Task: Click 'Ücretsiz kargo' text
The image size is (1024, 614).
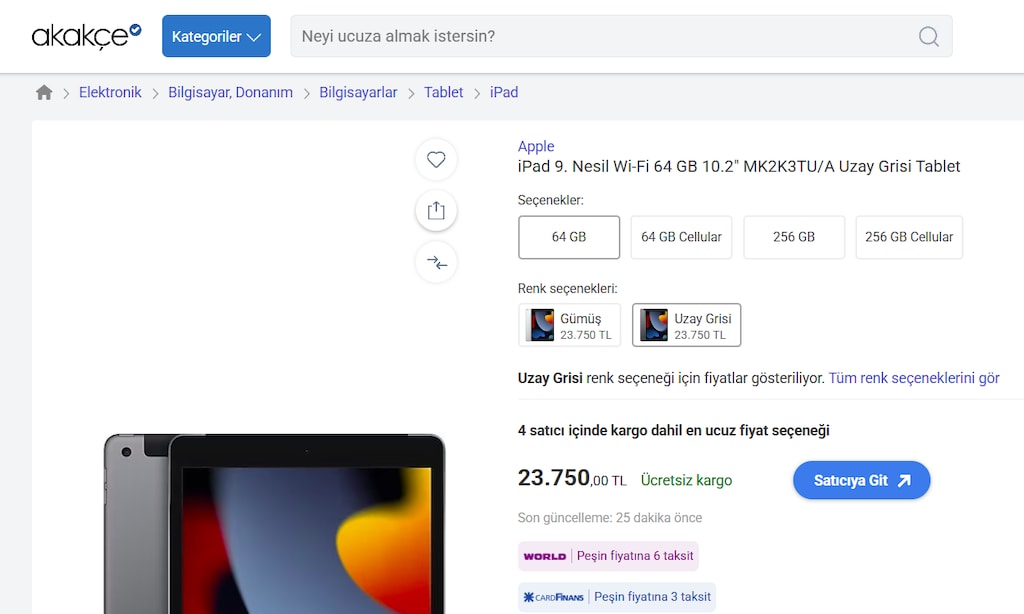Action: click(x=686, y=481)
